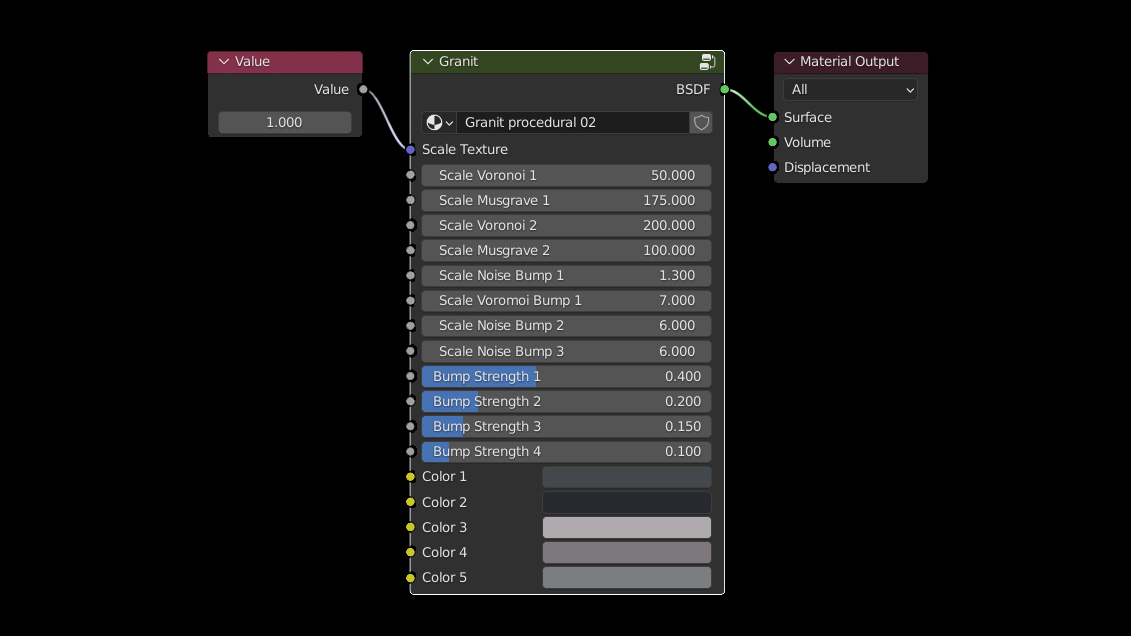Click the node group edit icon on Granit header
Screen dimensions: 1131x636
click(707, 62)
